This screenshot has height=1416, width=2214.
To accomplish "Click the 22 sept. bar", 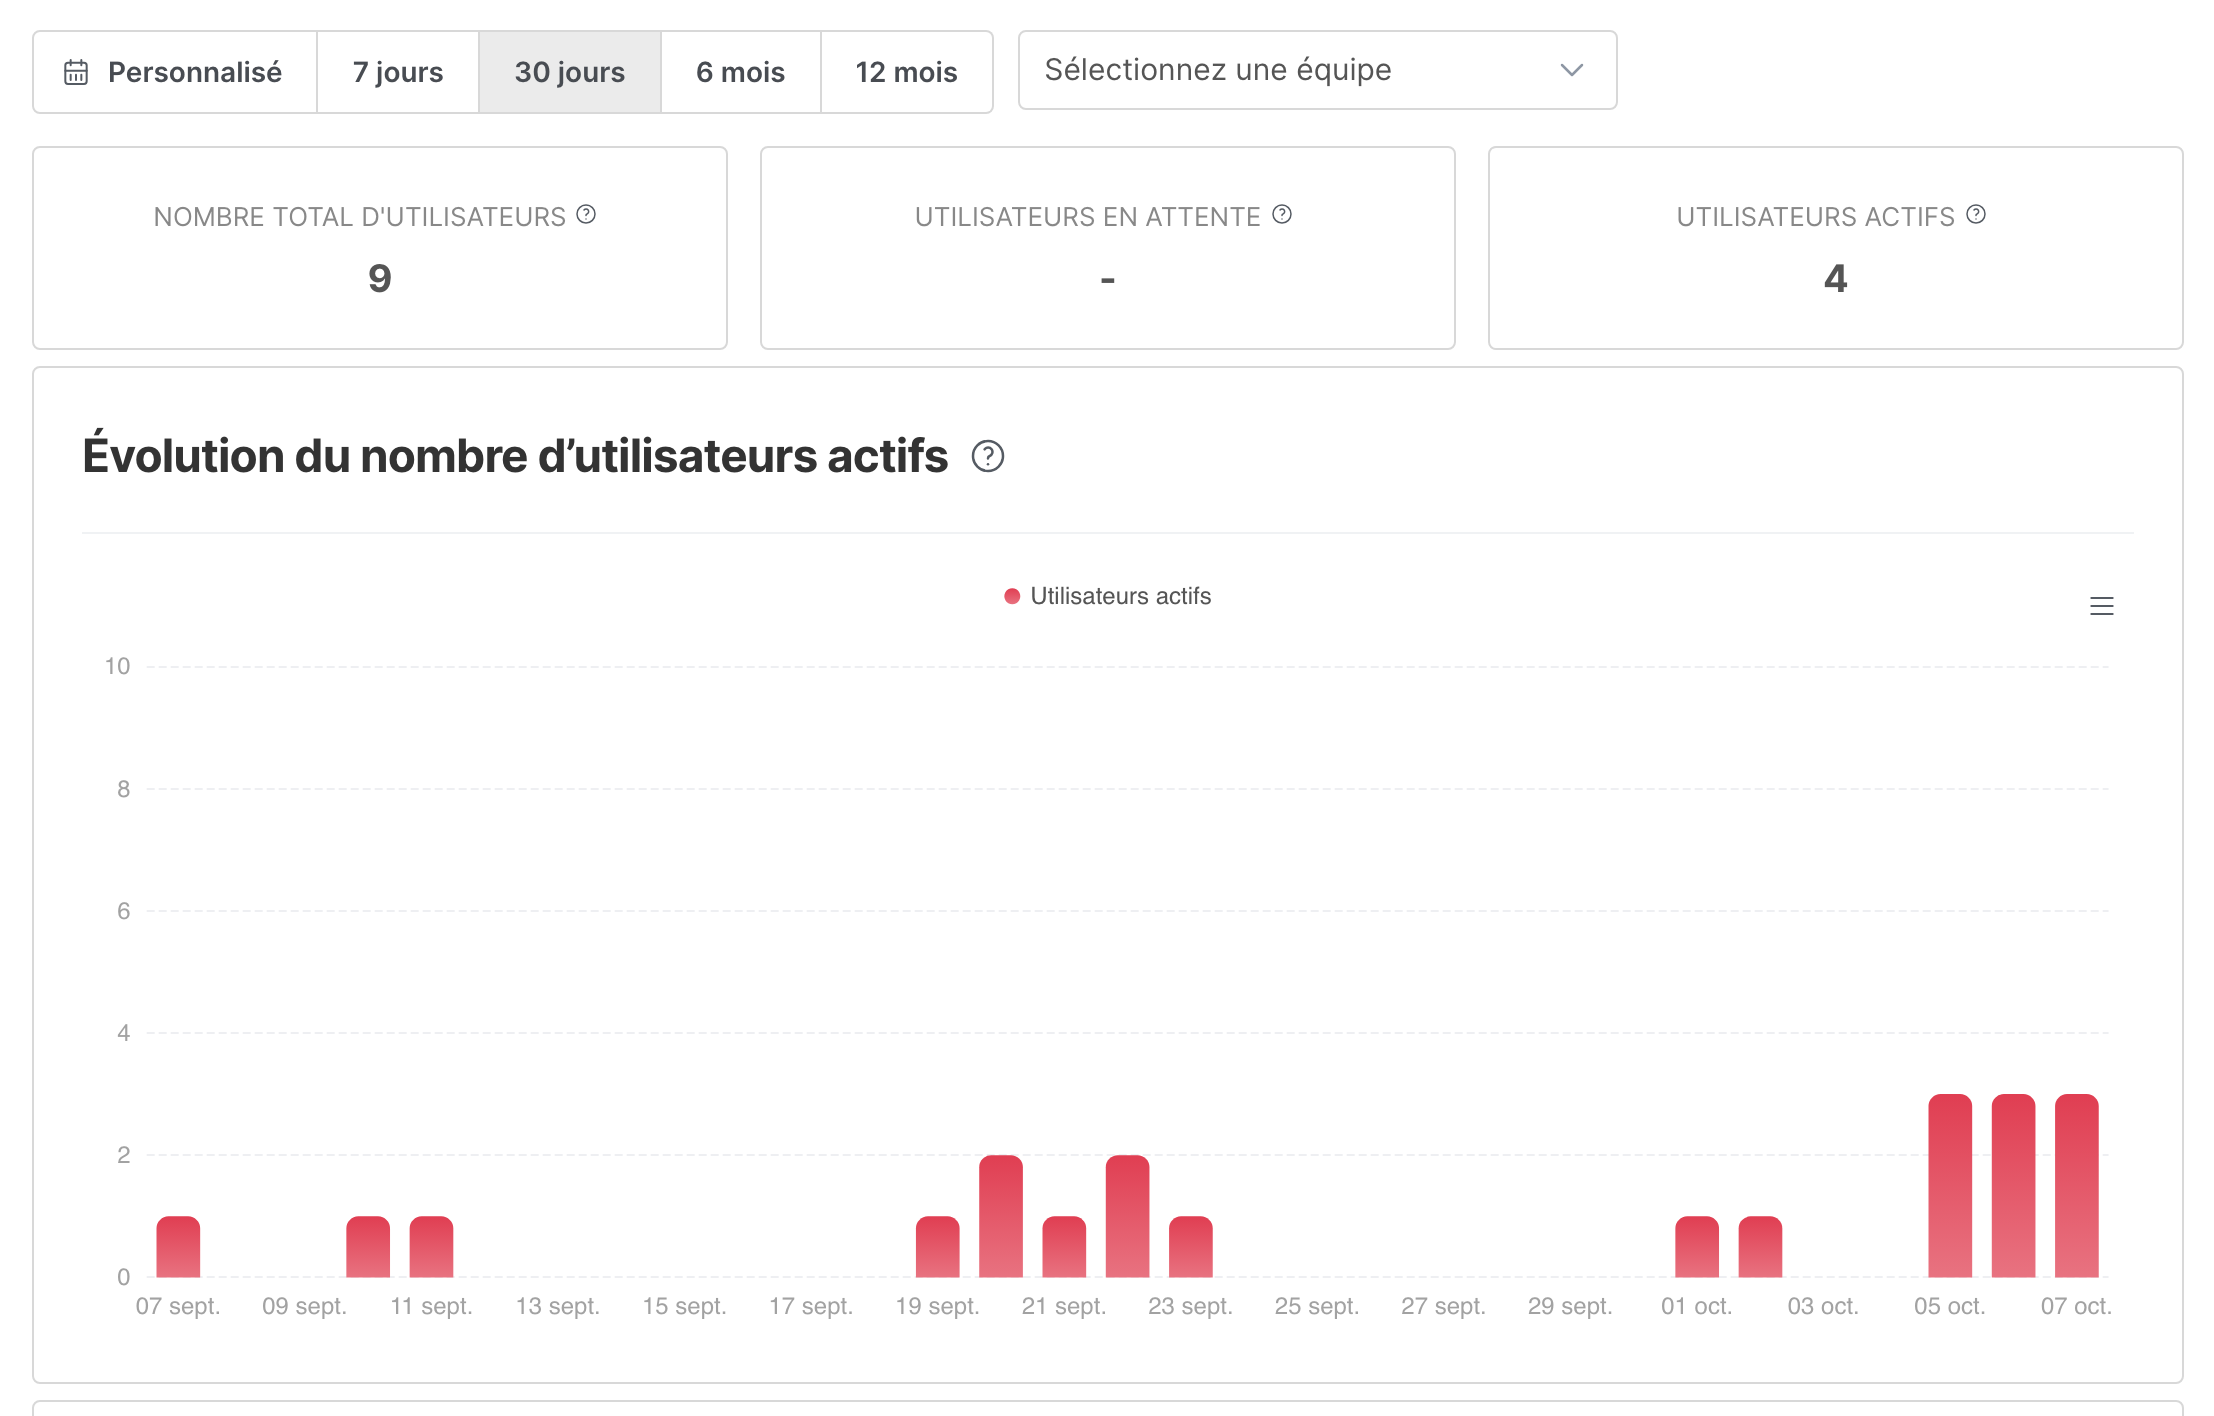I will 1128,1216.
